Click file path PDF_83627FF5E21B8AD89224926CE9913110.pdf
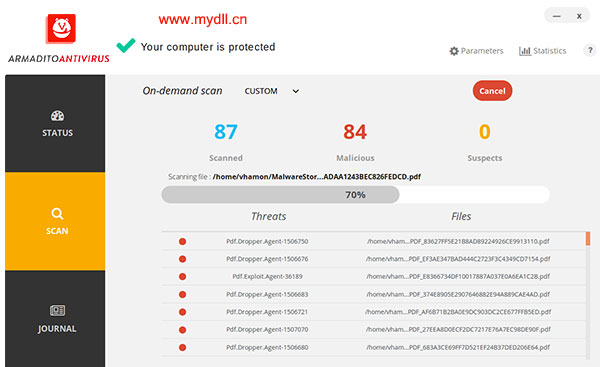This screenshot has width=600, height=367. [458, 241]
